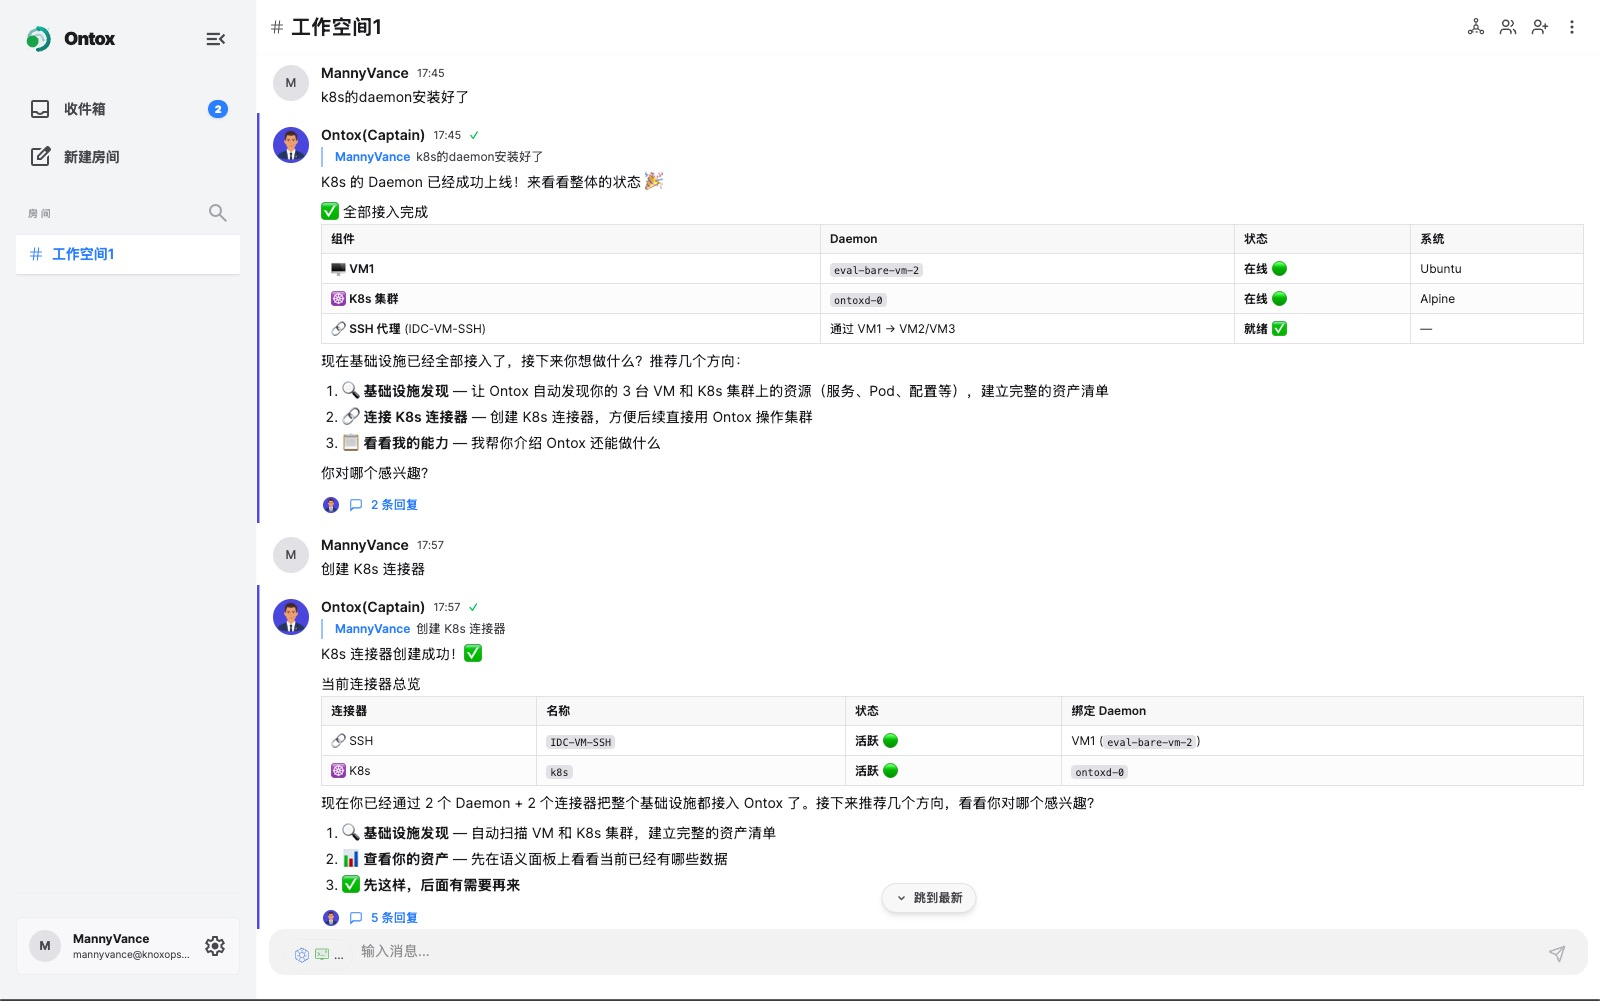The image size is (1600, 1001).
Task: Open the 5 条回复 thread replies
Action: (x=394, y=918)
